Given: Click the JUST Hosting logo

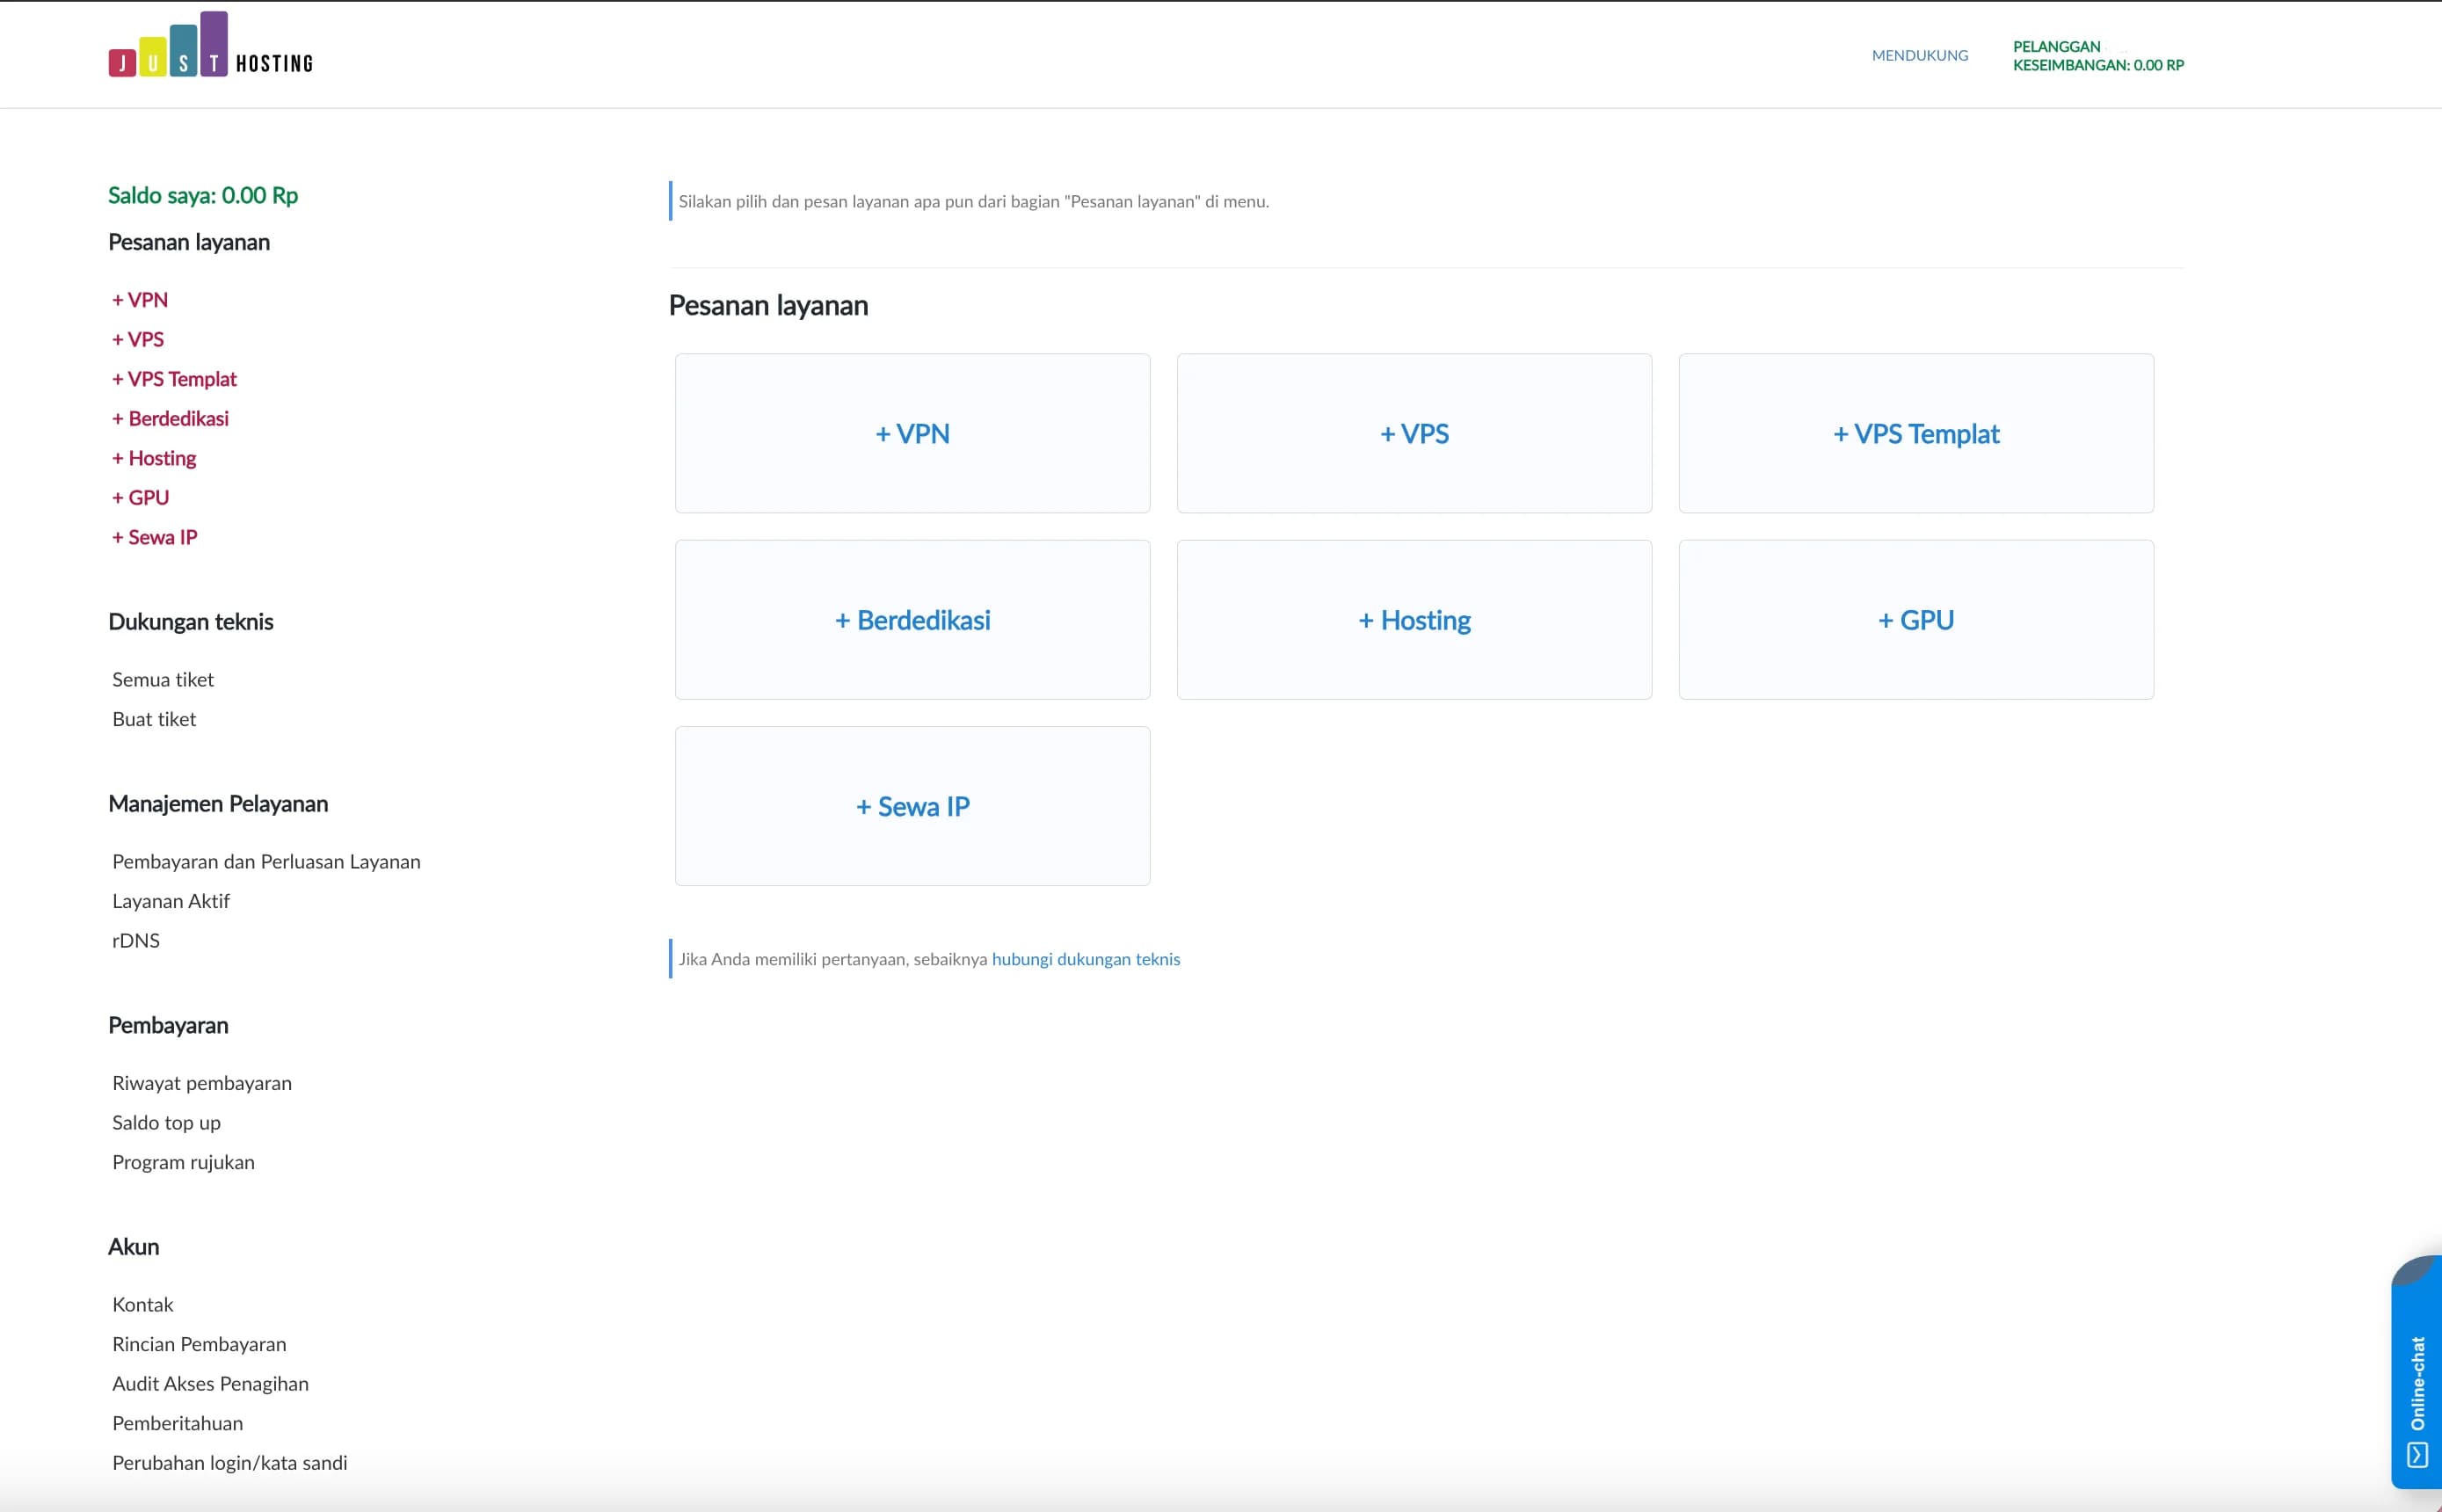Looking at the screenshot, I should pyautogui.click(x=210, y=47).
